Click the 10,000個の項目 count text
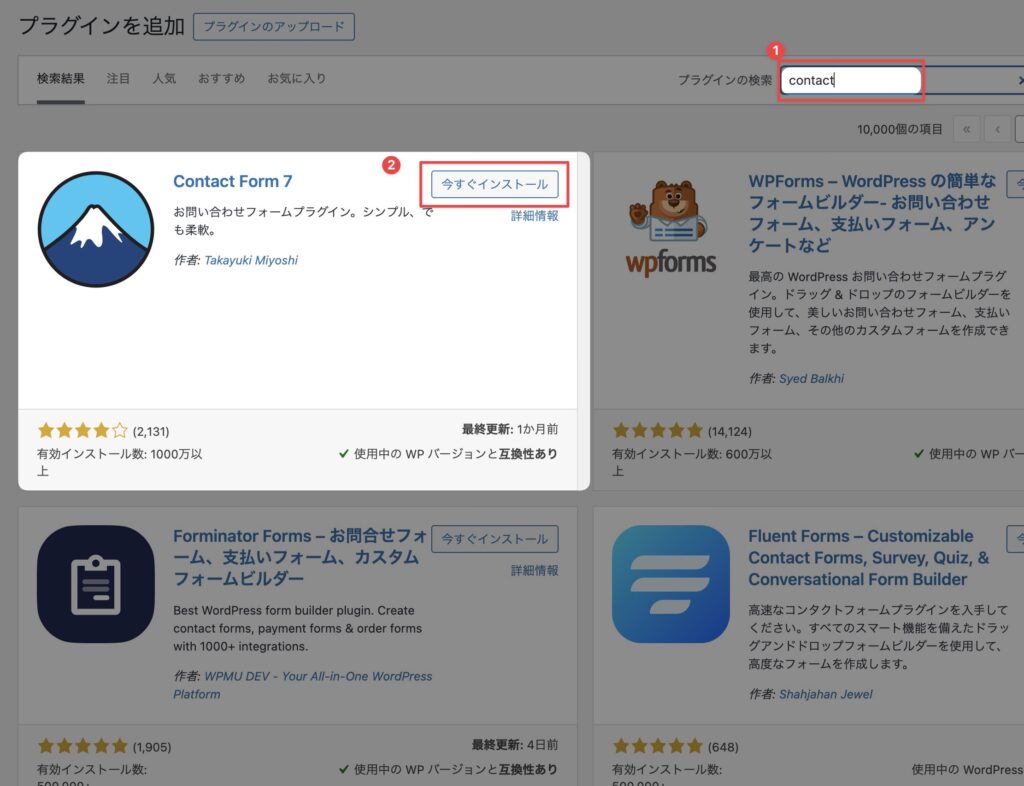This screenshot has width=1024, height=786. (900, 129)
